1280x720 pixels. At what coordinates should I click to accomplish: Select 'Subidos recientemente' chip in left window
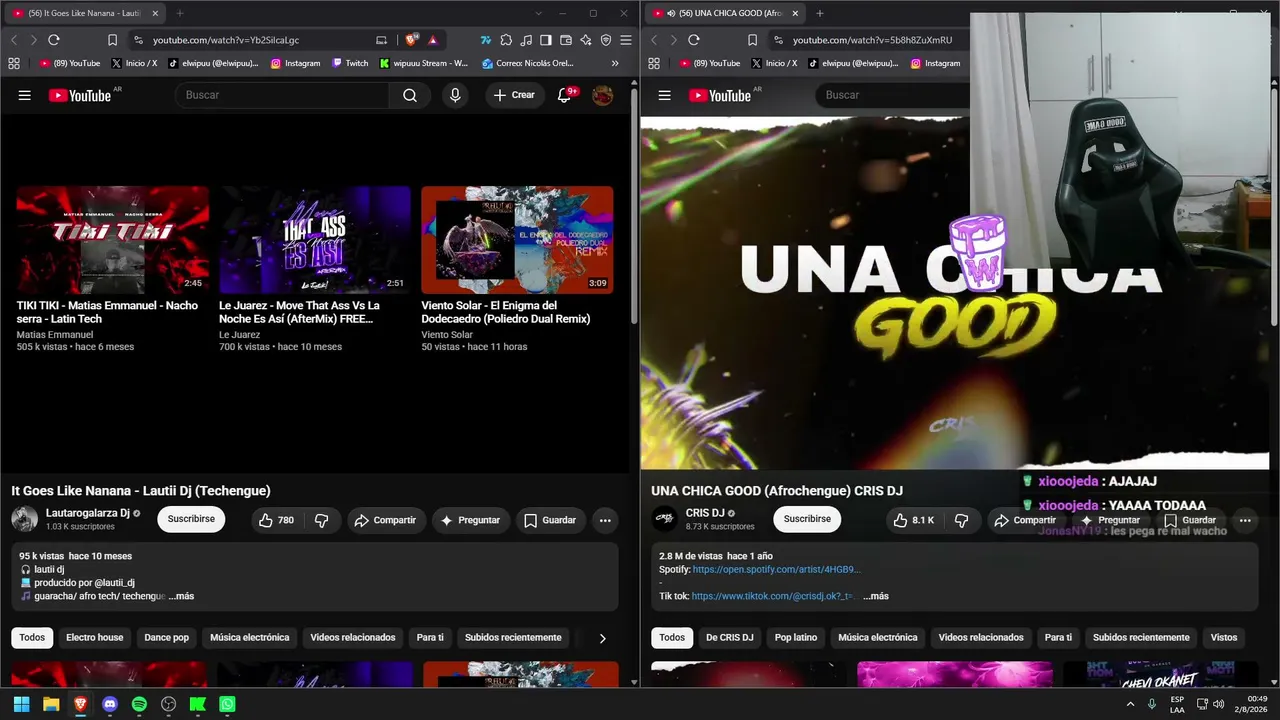point(513,638)
